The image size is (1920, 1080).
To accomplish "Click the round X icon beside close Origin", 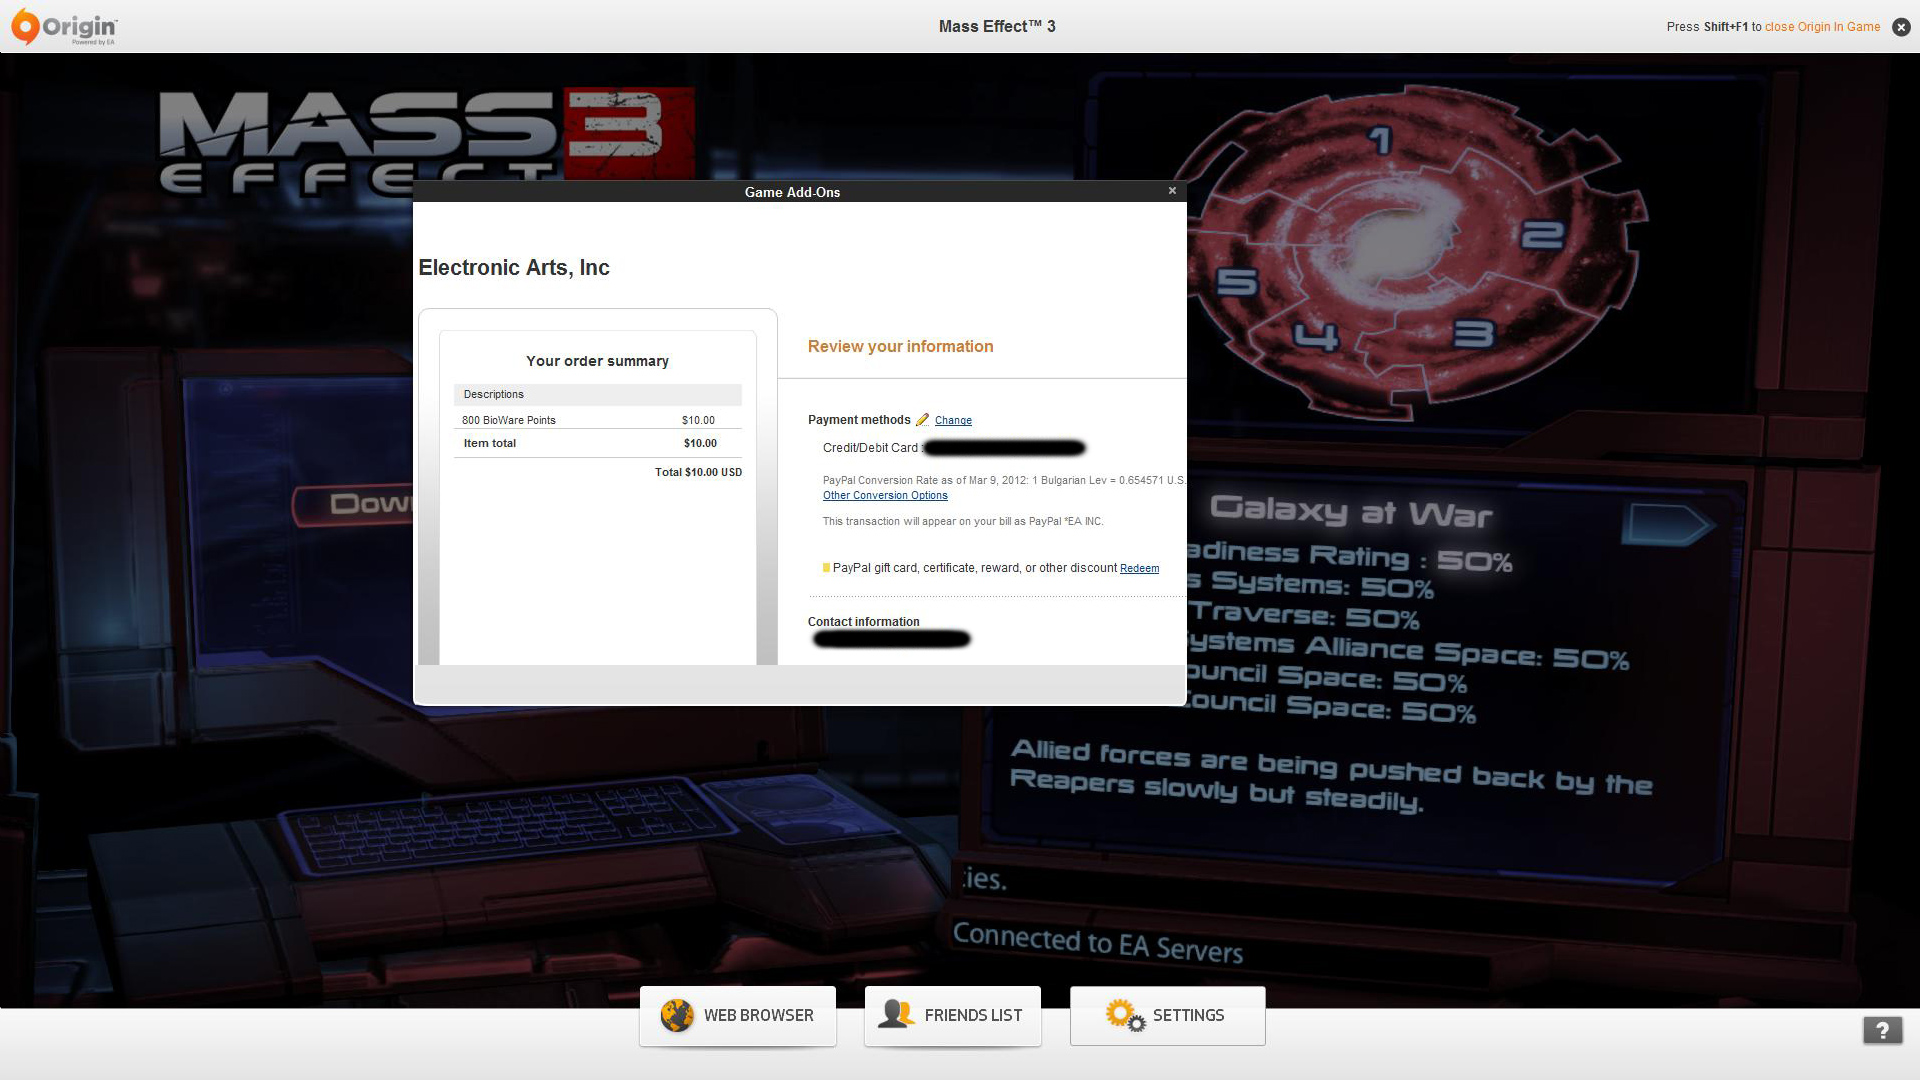I will (x=1901, y=27).
